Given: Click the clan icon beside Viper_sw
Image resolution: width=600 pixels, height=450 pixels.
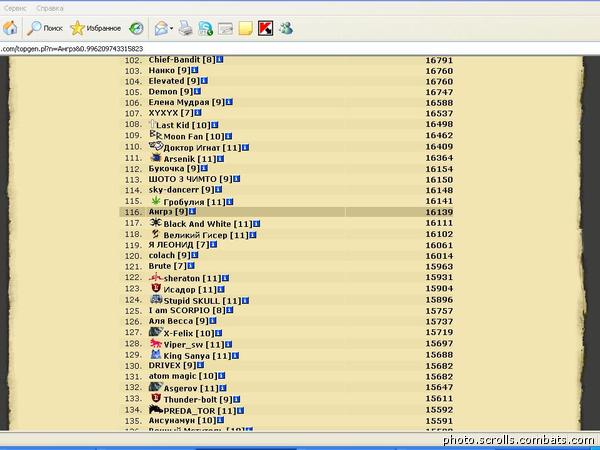Looking at the screenshot, I should (x=155, y=343).
